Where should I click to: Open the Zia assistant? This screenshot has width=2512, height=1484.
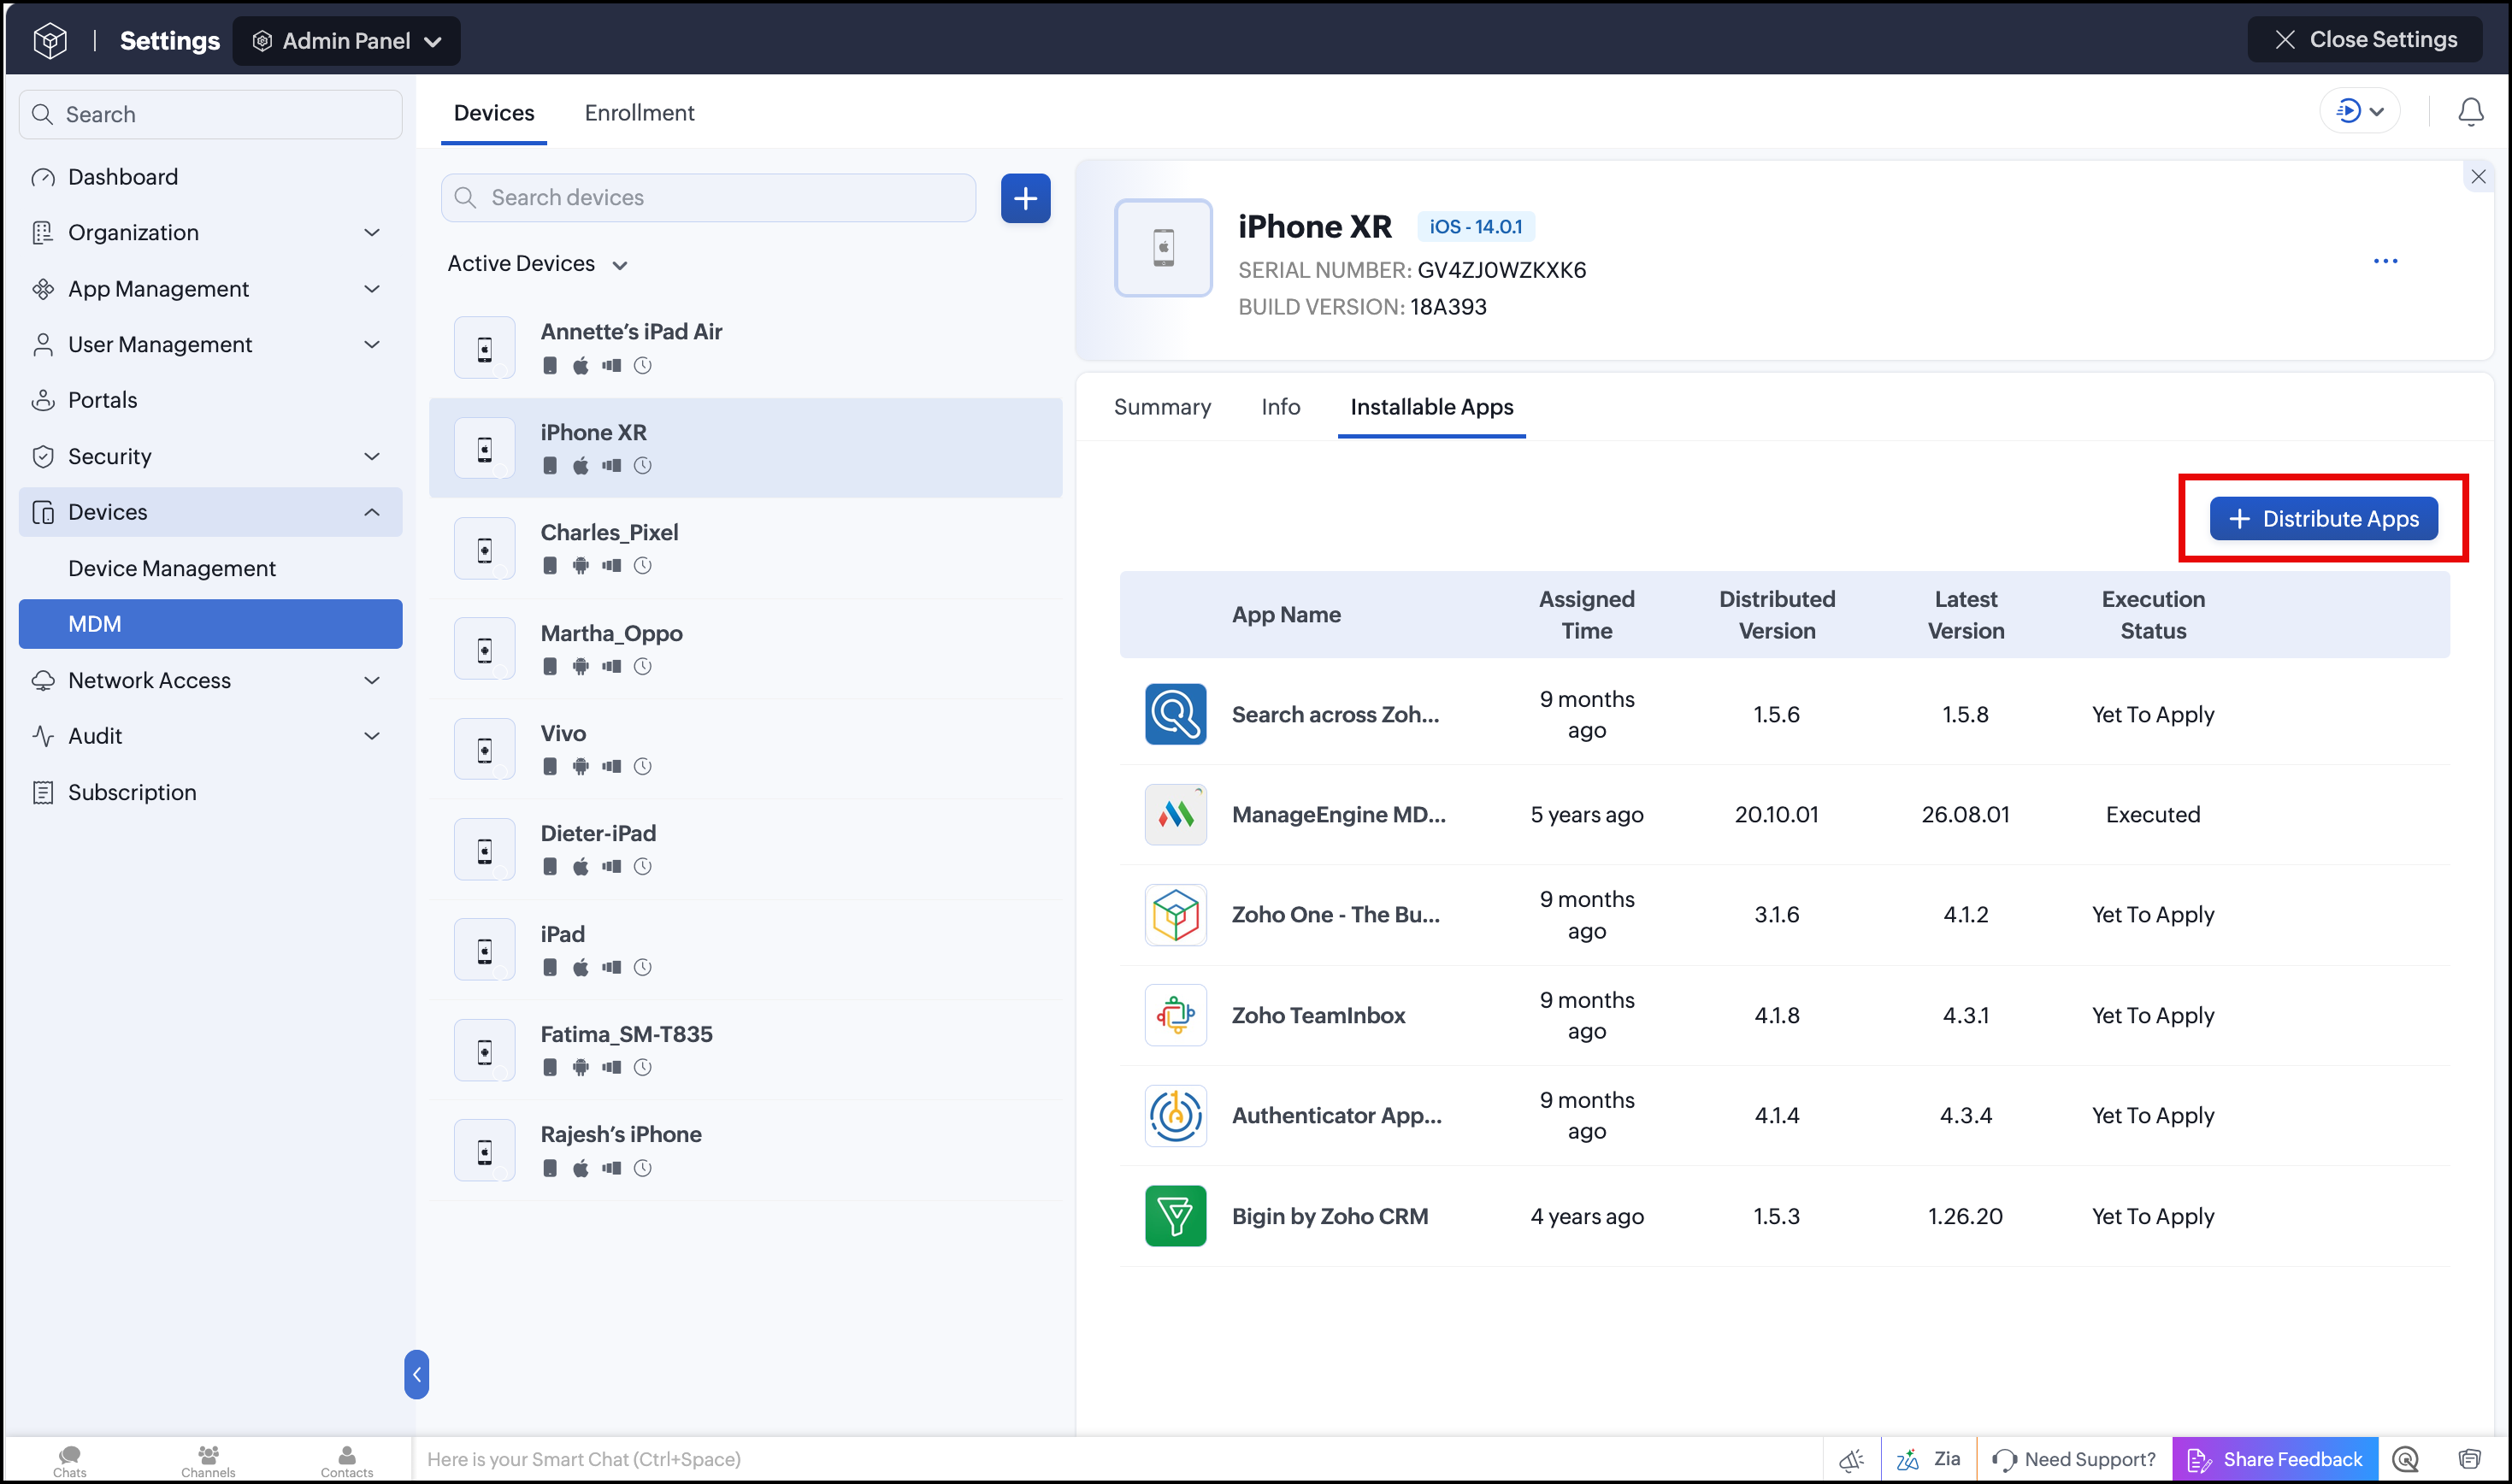pos(1928,1459)
